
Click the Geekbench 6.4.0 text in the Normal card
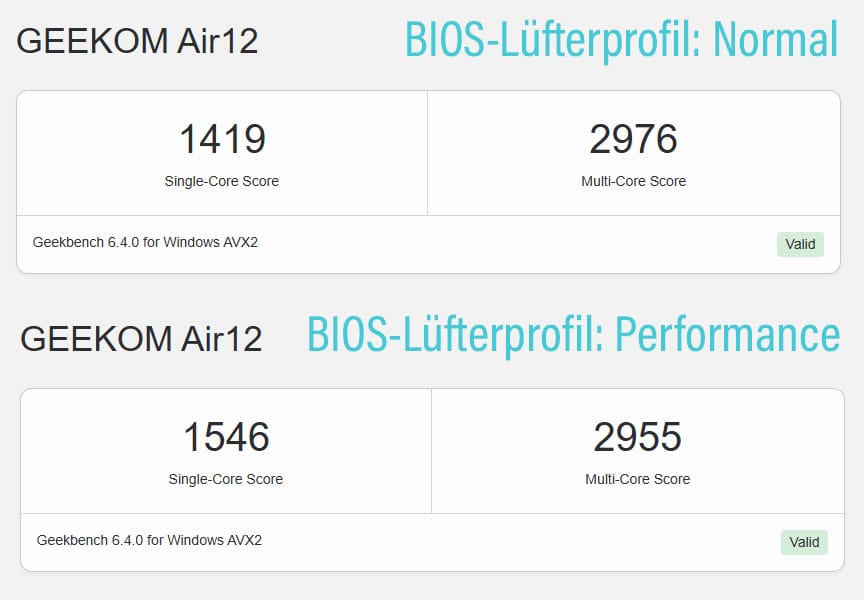(145, 242)
